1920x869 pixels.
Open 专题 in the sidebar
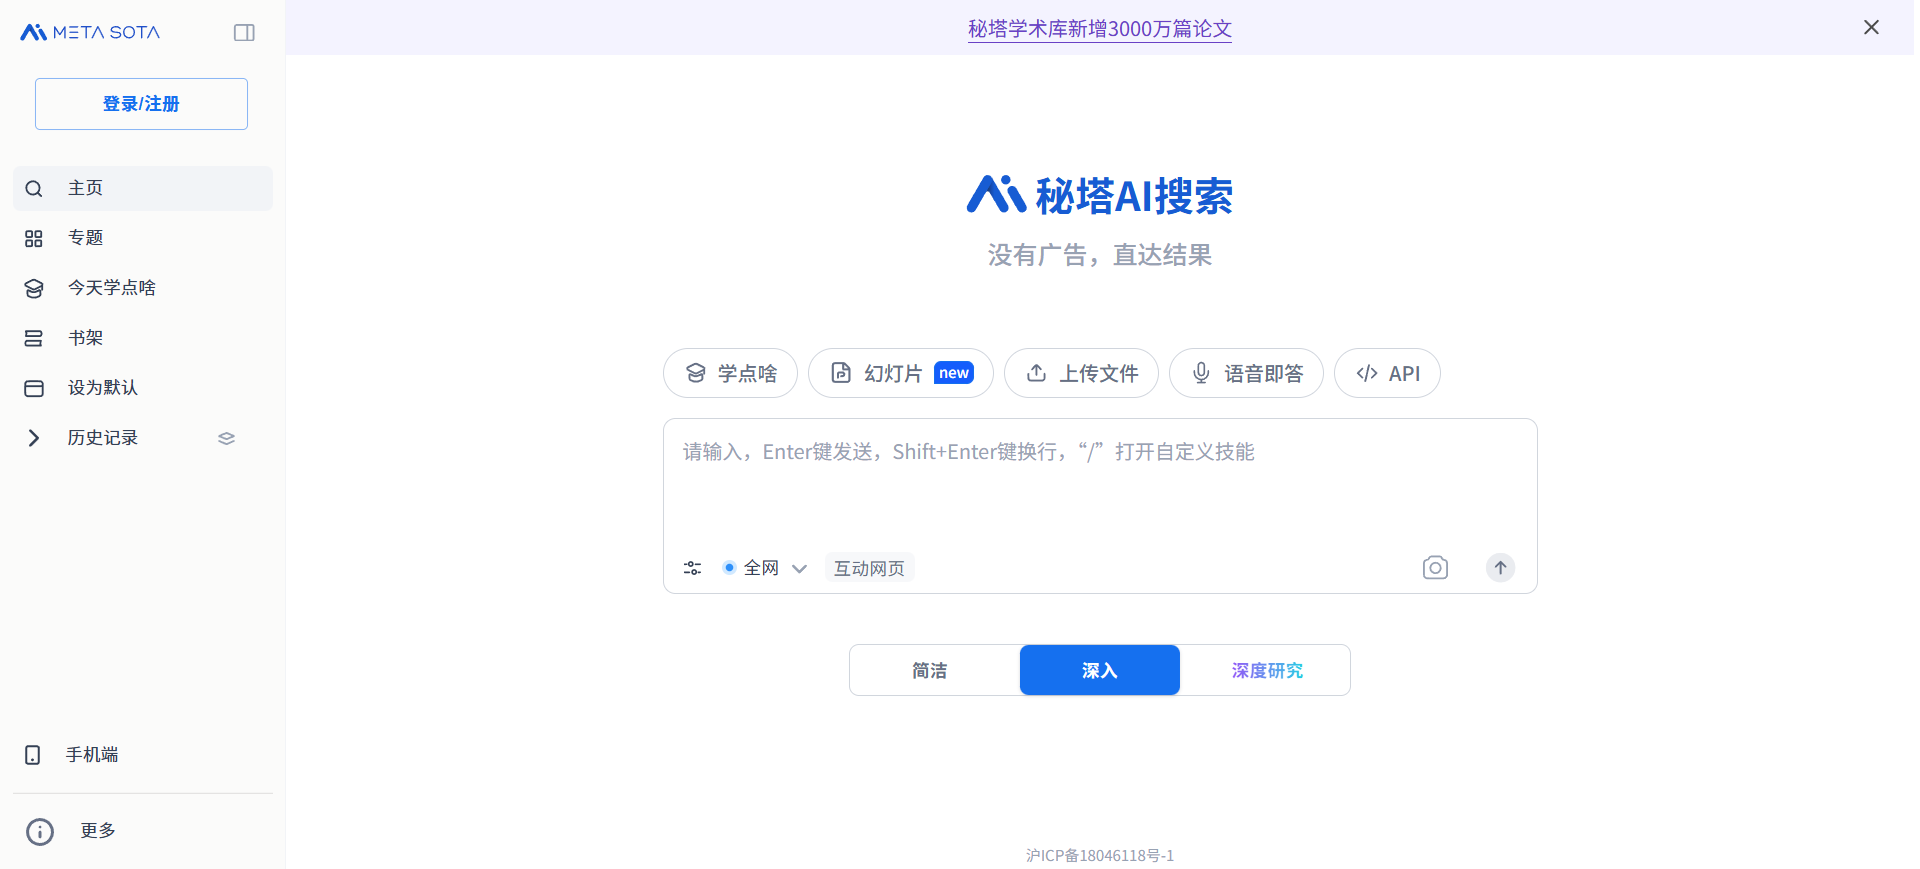point(143,238)
